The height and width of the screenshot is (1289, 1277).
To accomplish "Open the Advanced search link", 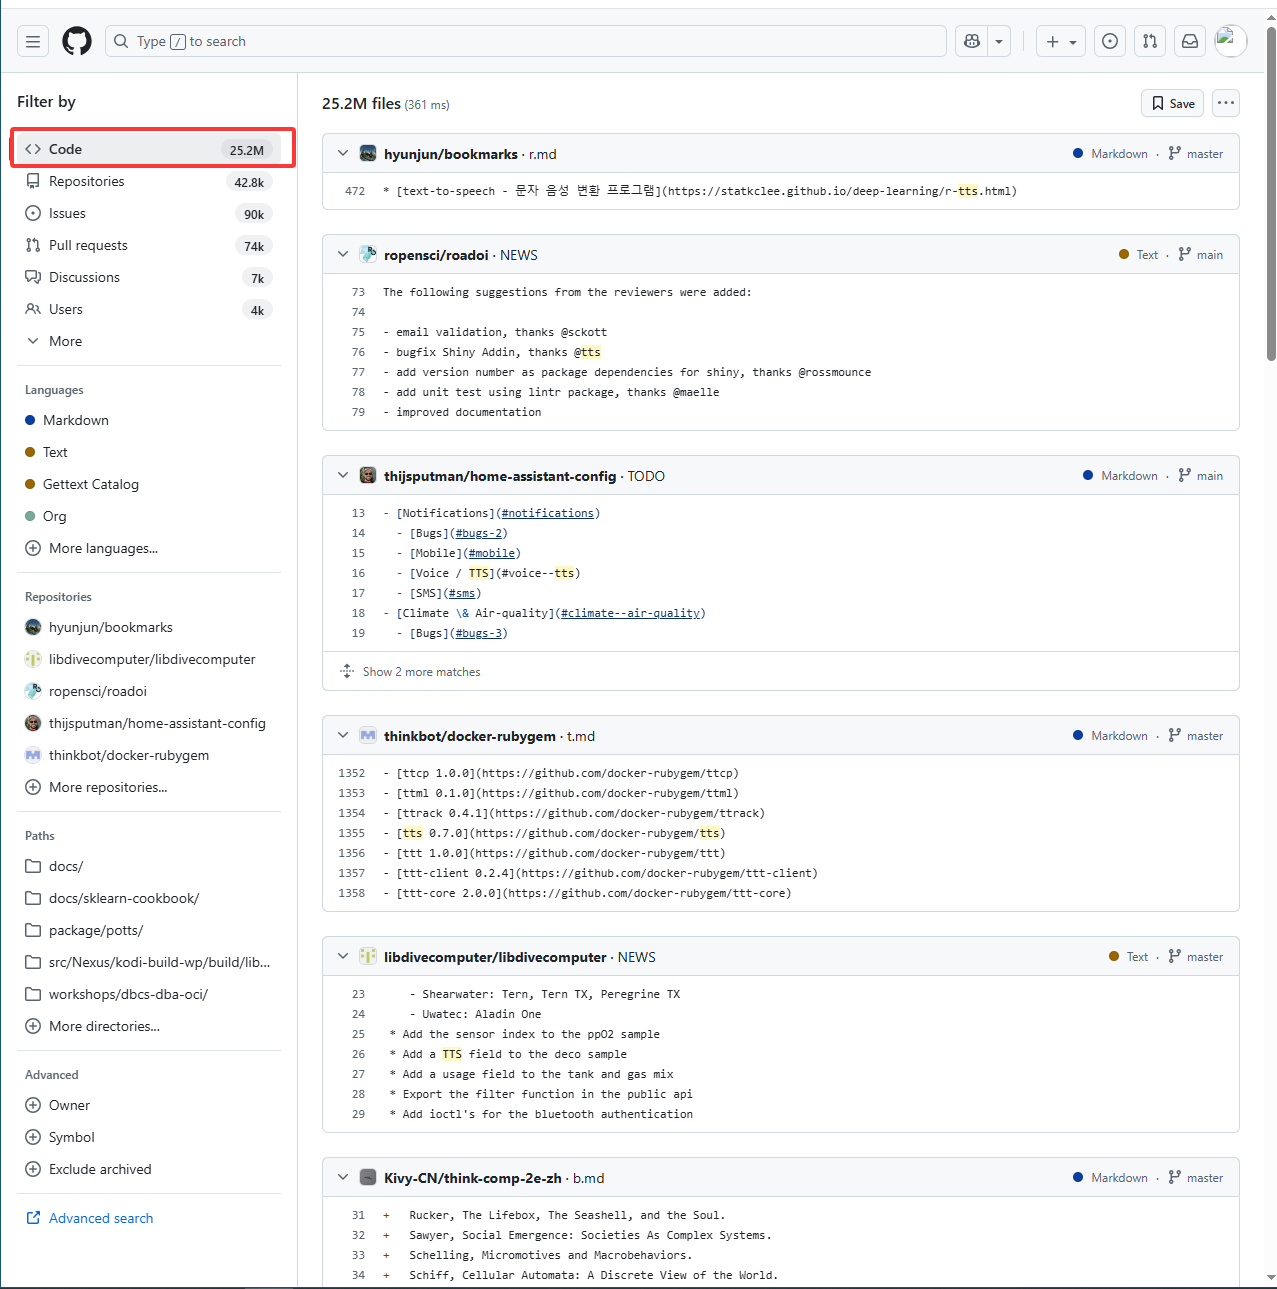I will coord(100,1218).
